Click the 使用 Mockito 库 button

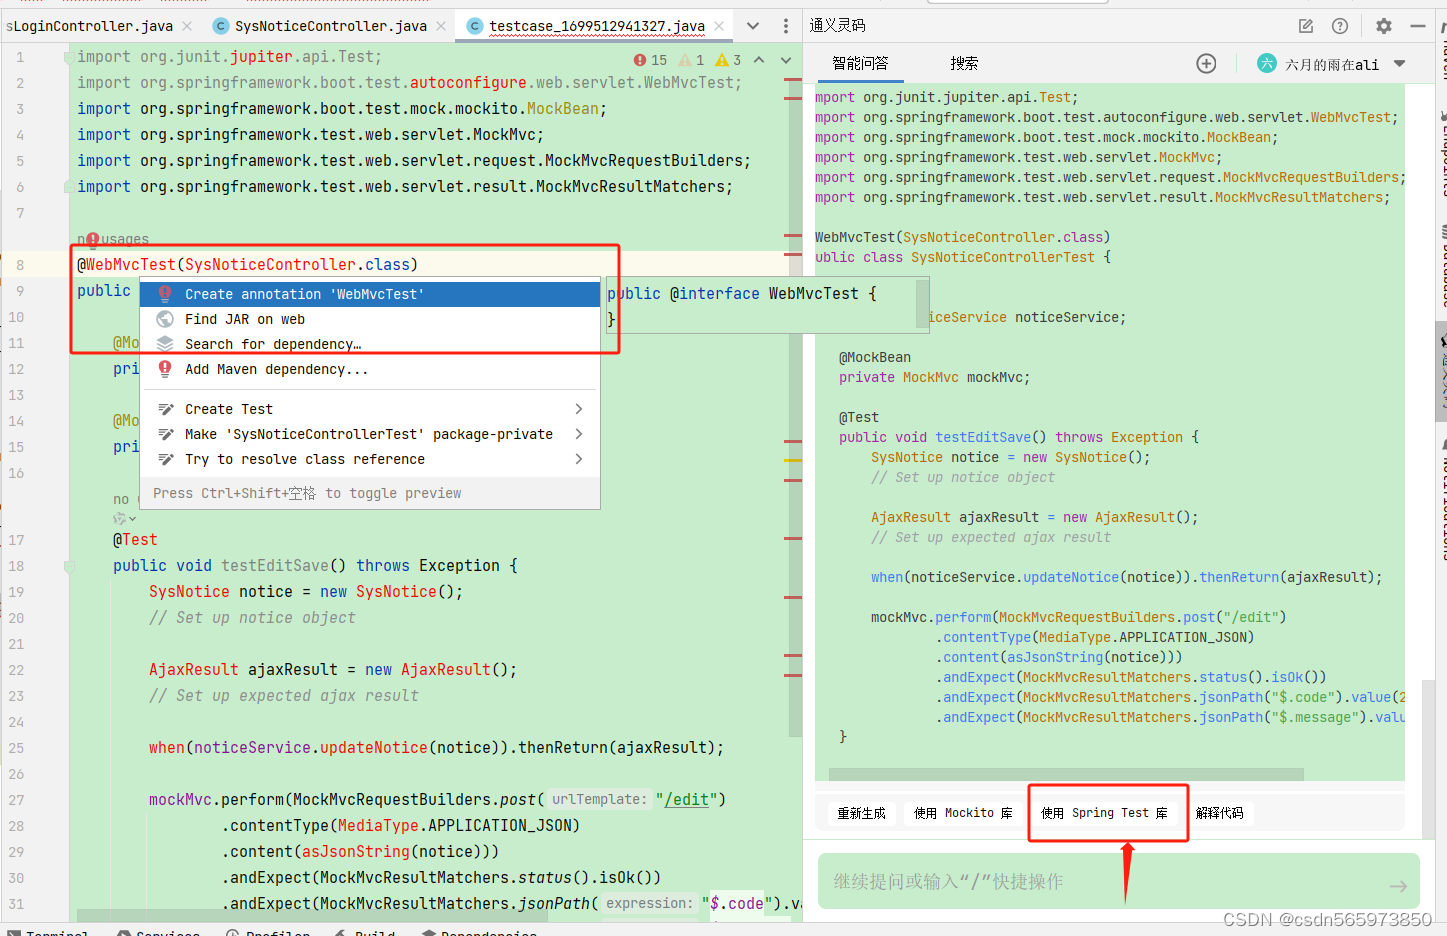pos(963,813)
